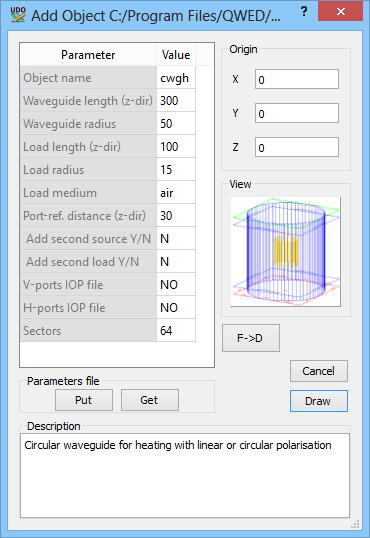Select the Load medium value cell air
The height and width of the screenshot is (538, 370).
pos(176,193)
